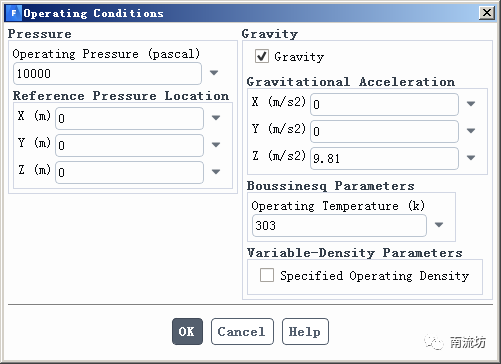The image size is (501, 364).
Task: Open dropdown for Reference Pressure Z
Action: 216,172
